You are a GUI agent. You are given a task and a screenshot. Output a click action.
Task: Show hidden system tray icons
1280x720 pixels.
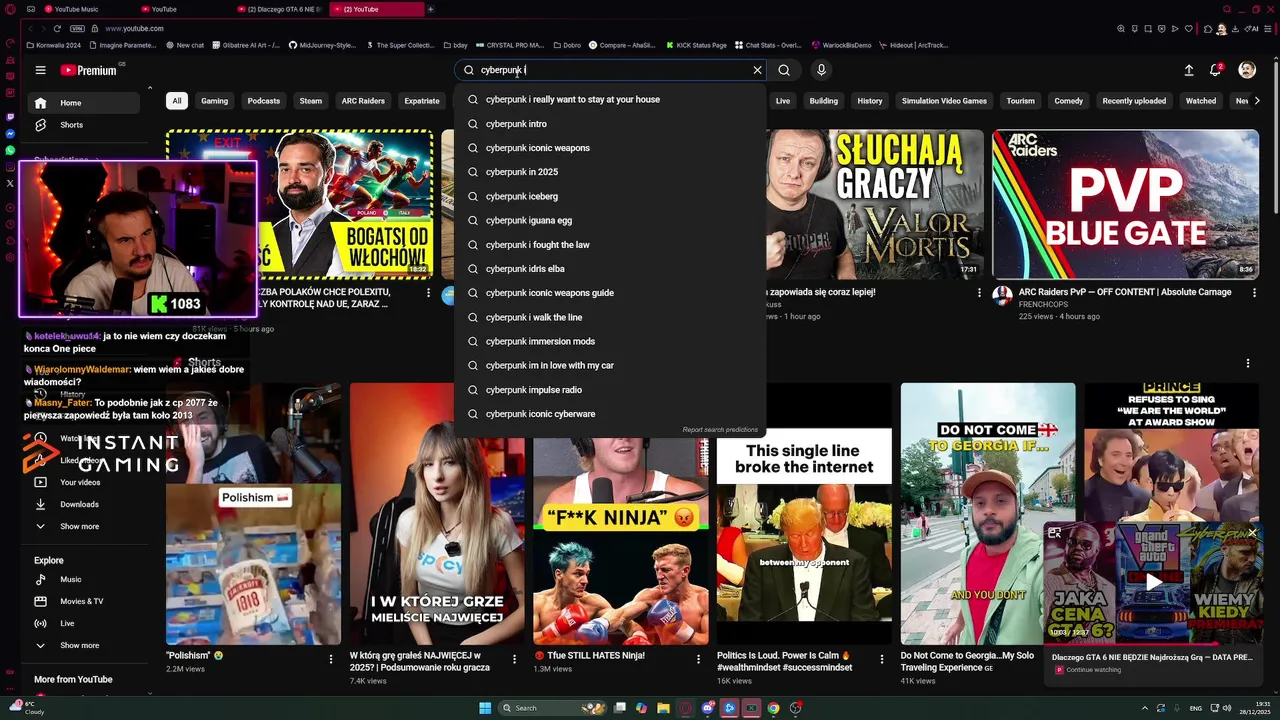coord(1145,708)
